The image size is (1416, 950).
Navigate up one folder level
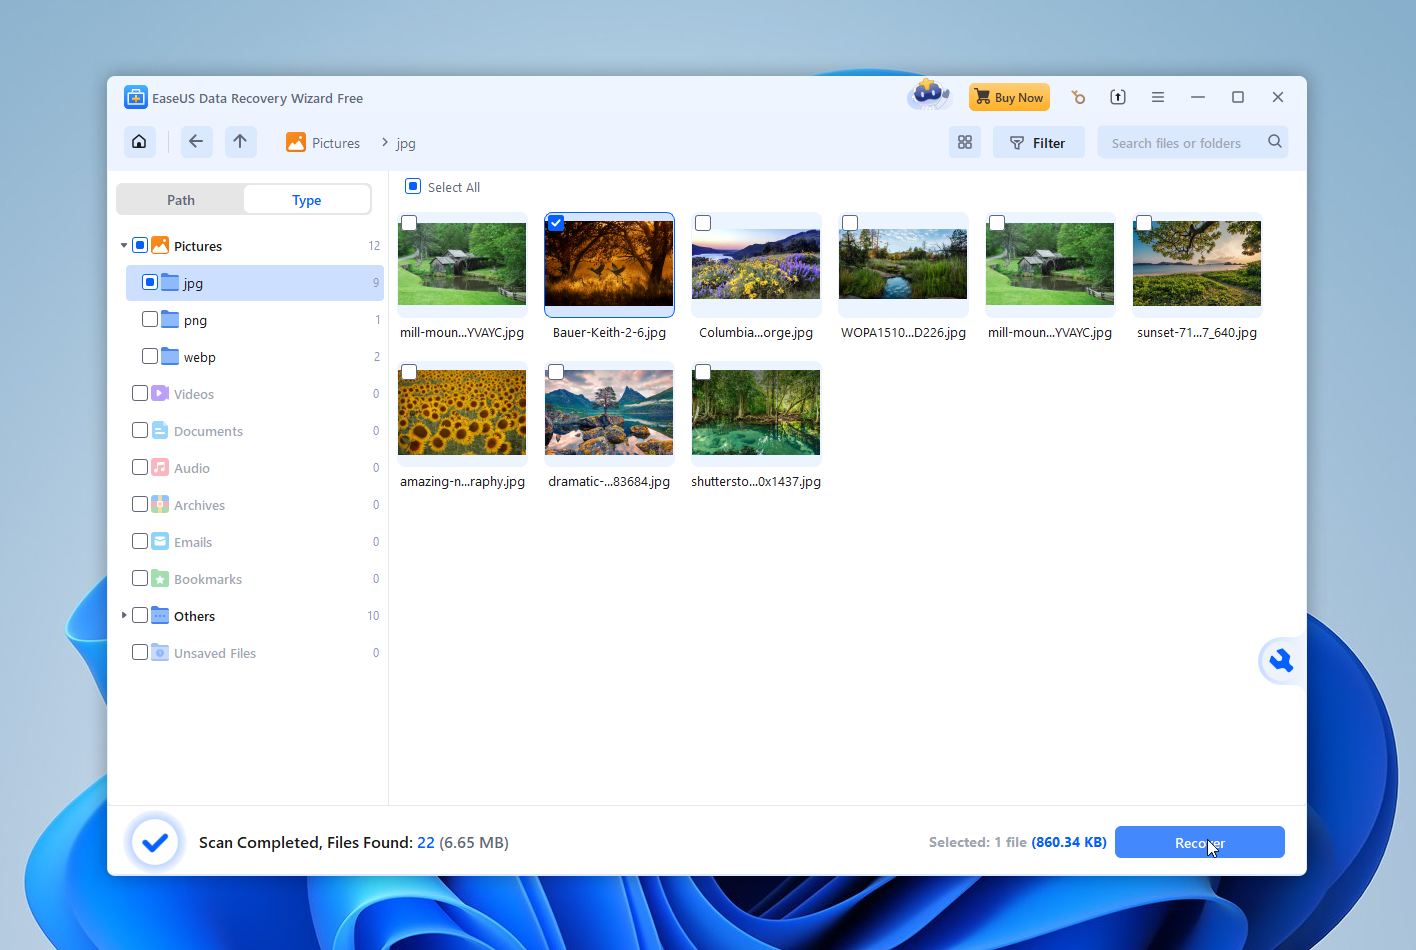(240, 142)
